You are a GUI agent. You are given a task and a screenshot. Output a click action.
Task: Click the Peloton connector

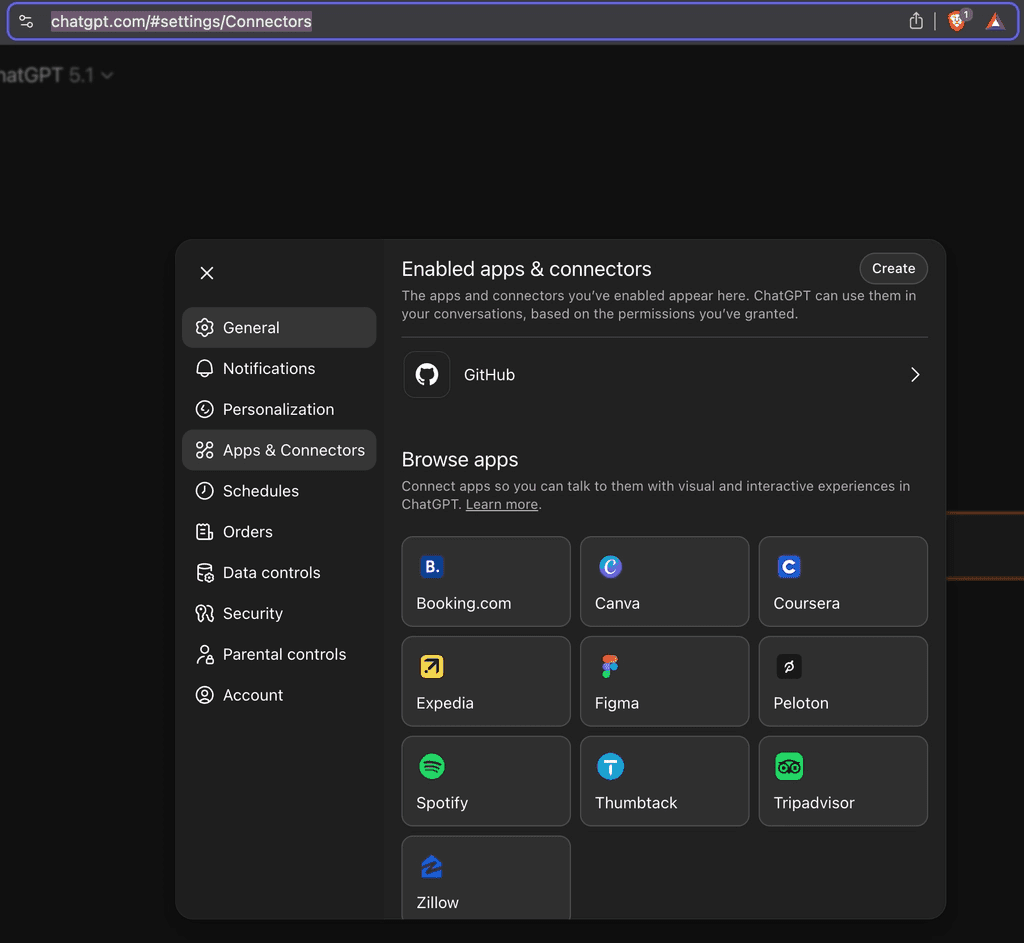[x=843, y=681]
